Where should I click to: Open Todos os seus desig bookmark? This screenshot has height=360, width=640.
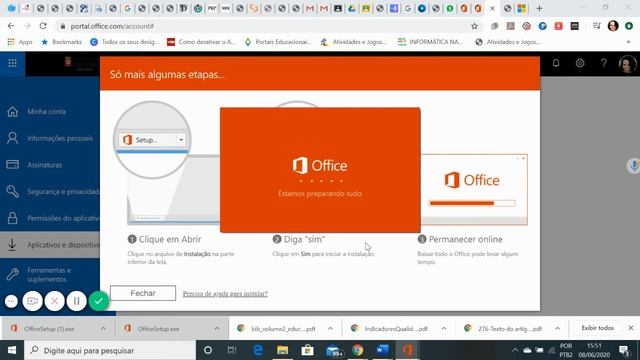(124, 42)
